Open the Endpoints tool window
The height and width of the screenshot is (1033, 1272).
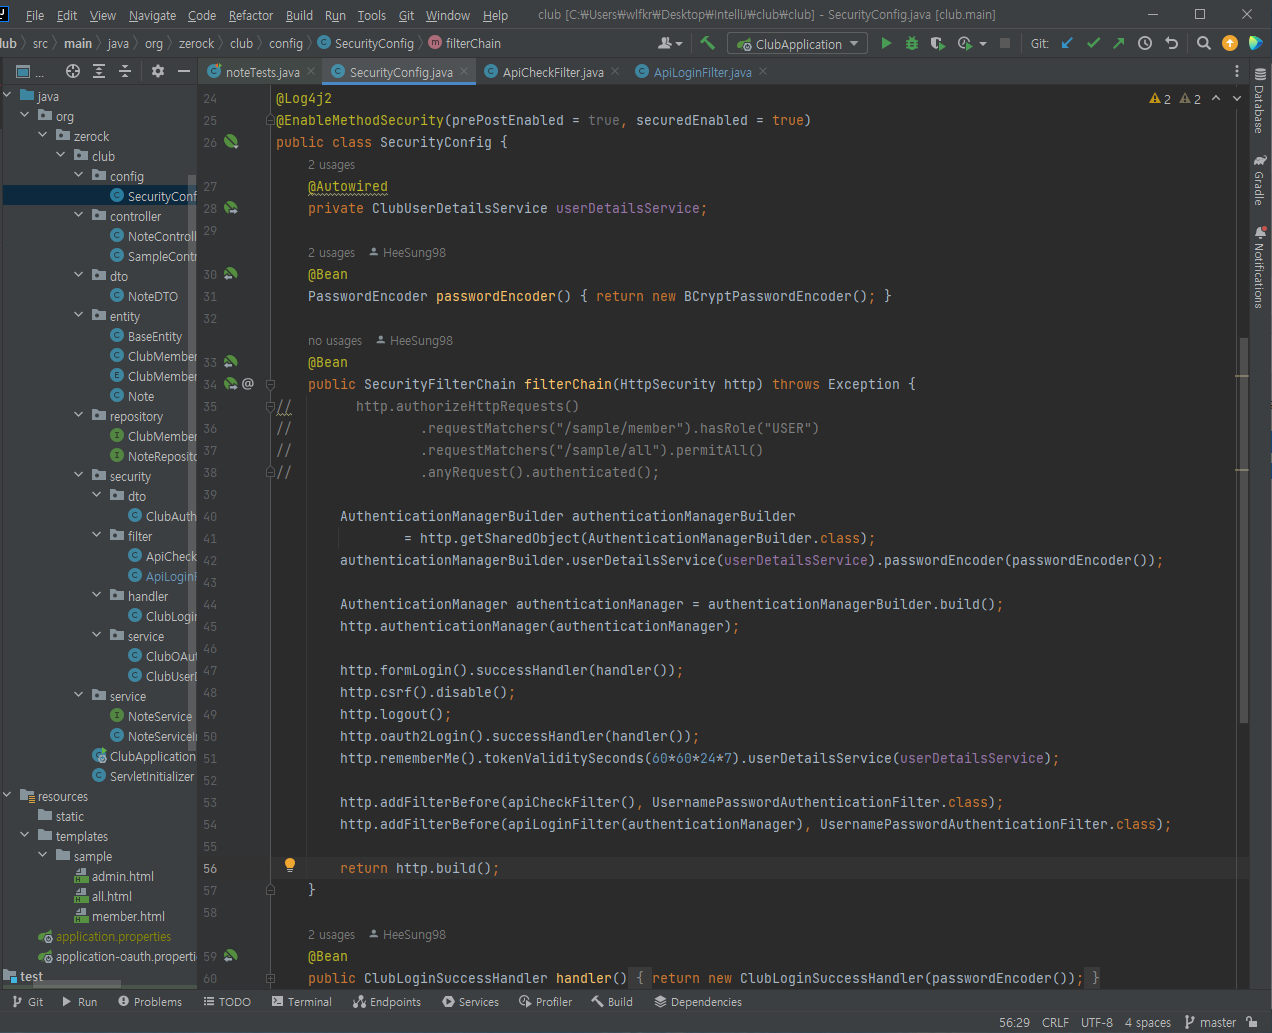click(x=386, y=1001)
